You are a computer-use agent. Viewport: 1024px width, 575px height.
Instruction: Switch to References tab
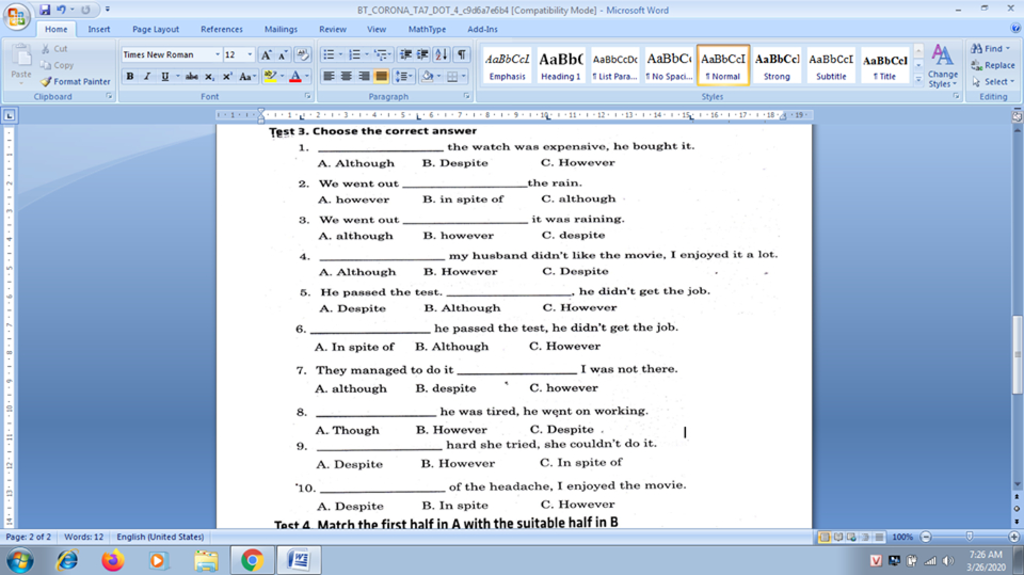221,29
